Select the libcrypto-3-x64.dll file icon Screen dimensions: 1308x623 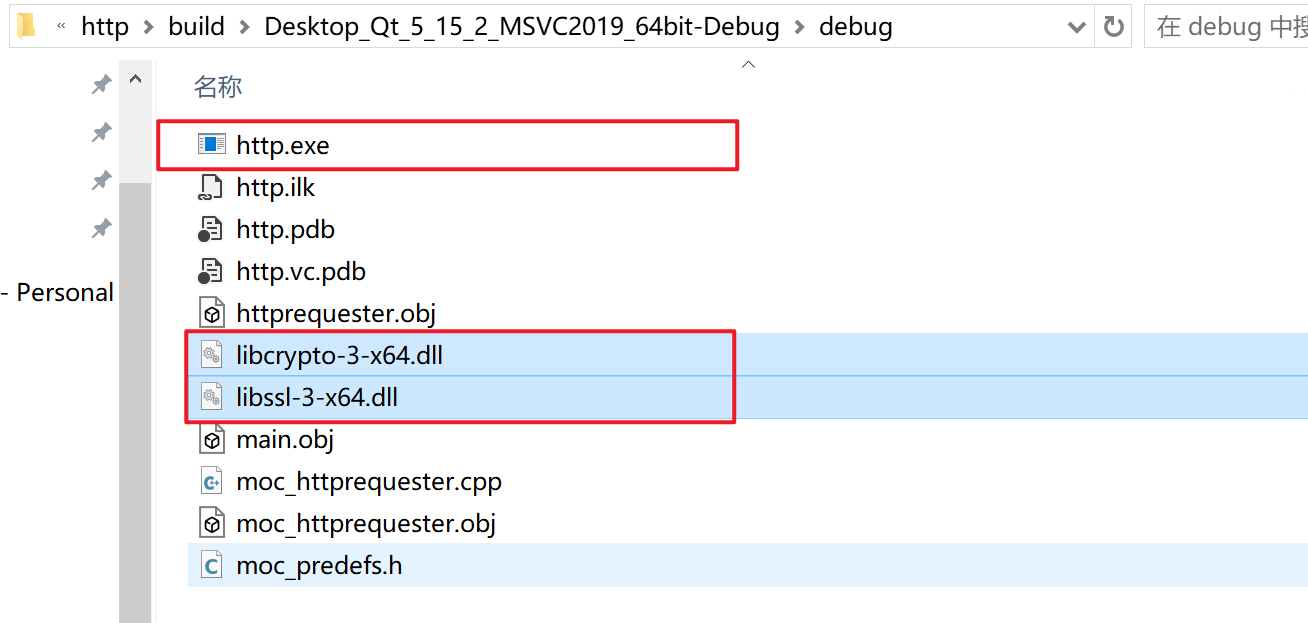[x=212, y=354]
